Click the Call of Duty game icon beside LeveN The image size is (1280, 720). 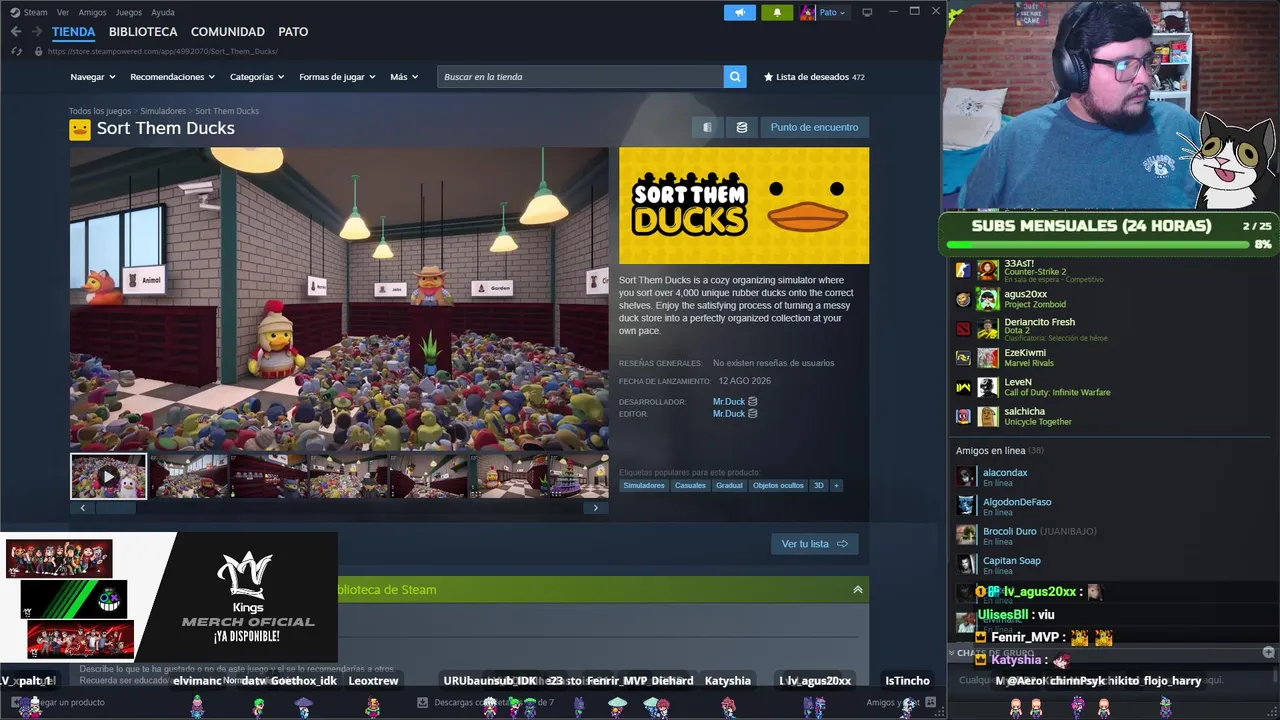click(962, 387)
